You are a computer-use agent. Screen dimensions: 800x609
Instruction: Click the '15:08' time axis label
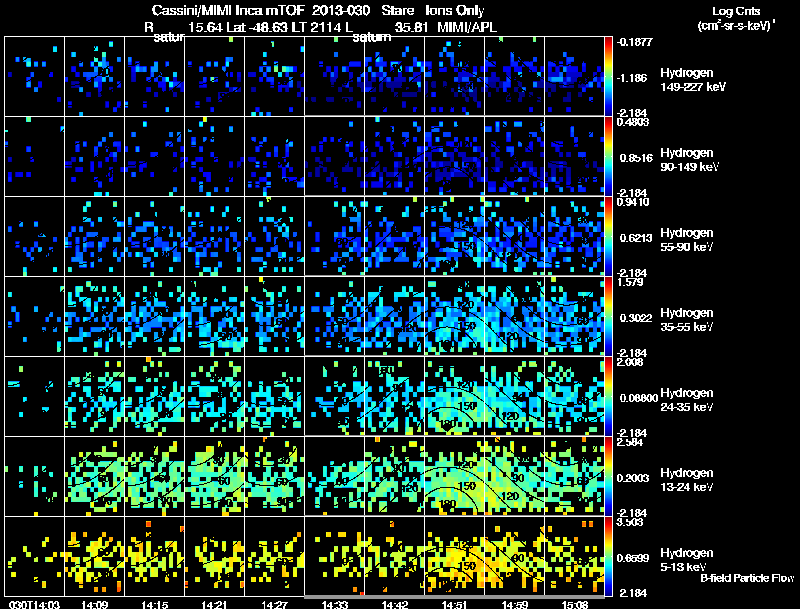(574, 604)
